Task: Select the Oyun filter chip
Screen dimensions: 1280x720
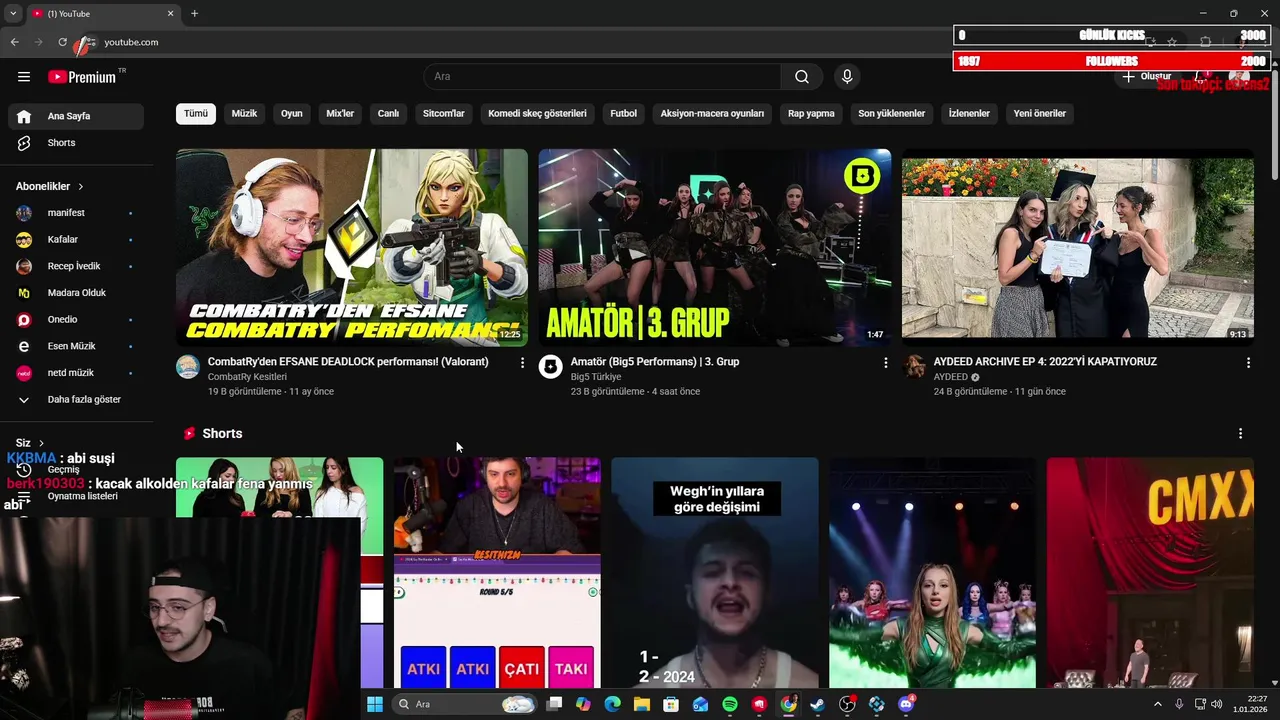Action: point(292,113)
